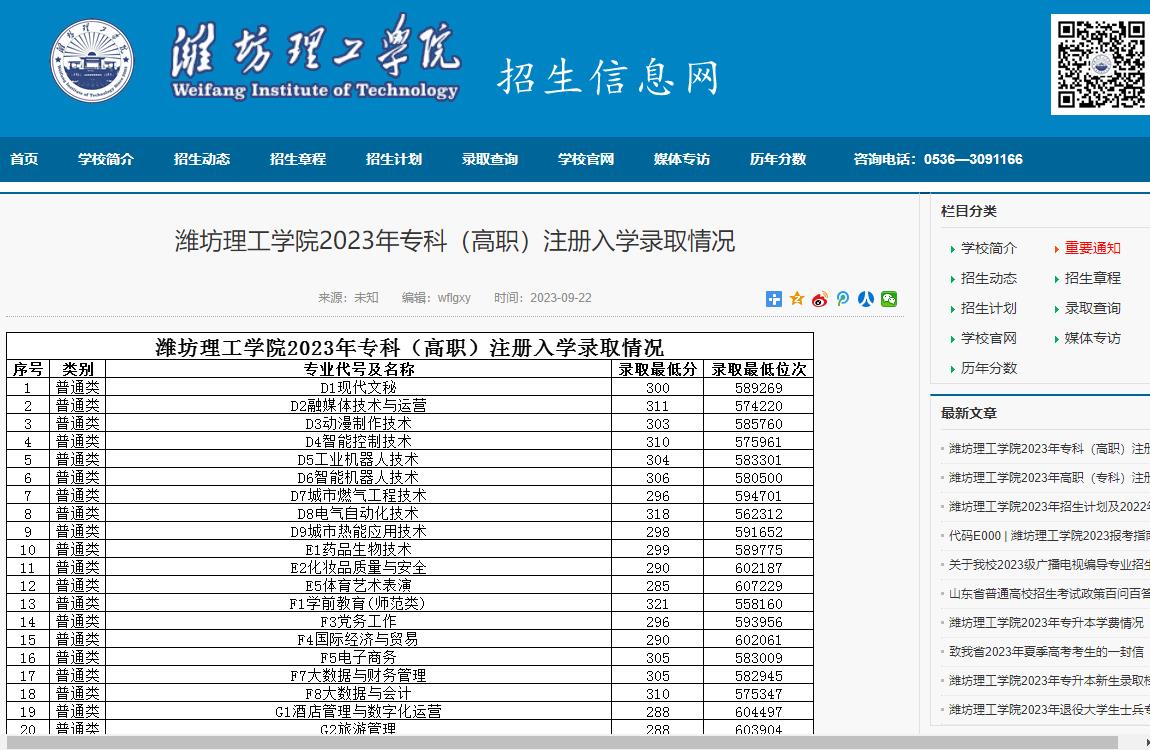Select the cell D1现代文秘
The height and width of the screenshot is (750, 1150).
tap(359, 387)
